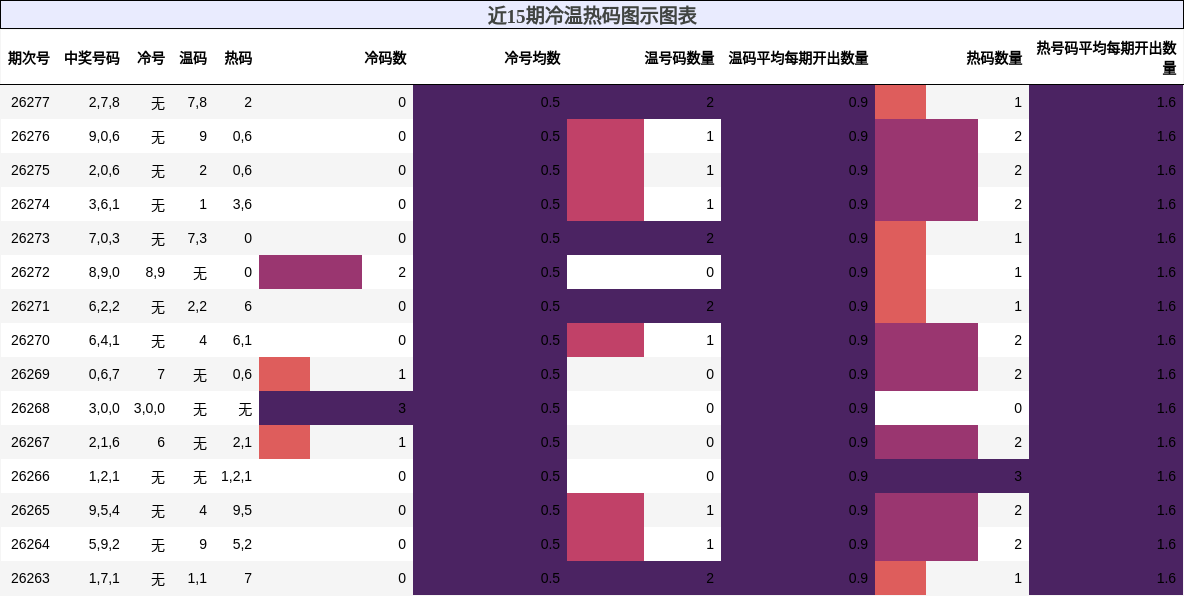
Task: Select the 温码 column header
Action: click(193, 58)
